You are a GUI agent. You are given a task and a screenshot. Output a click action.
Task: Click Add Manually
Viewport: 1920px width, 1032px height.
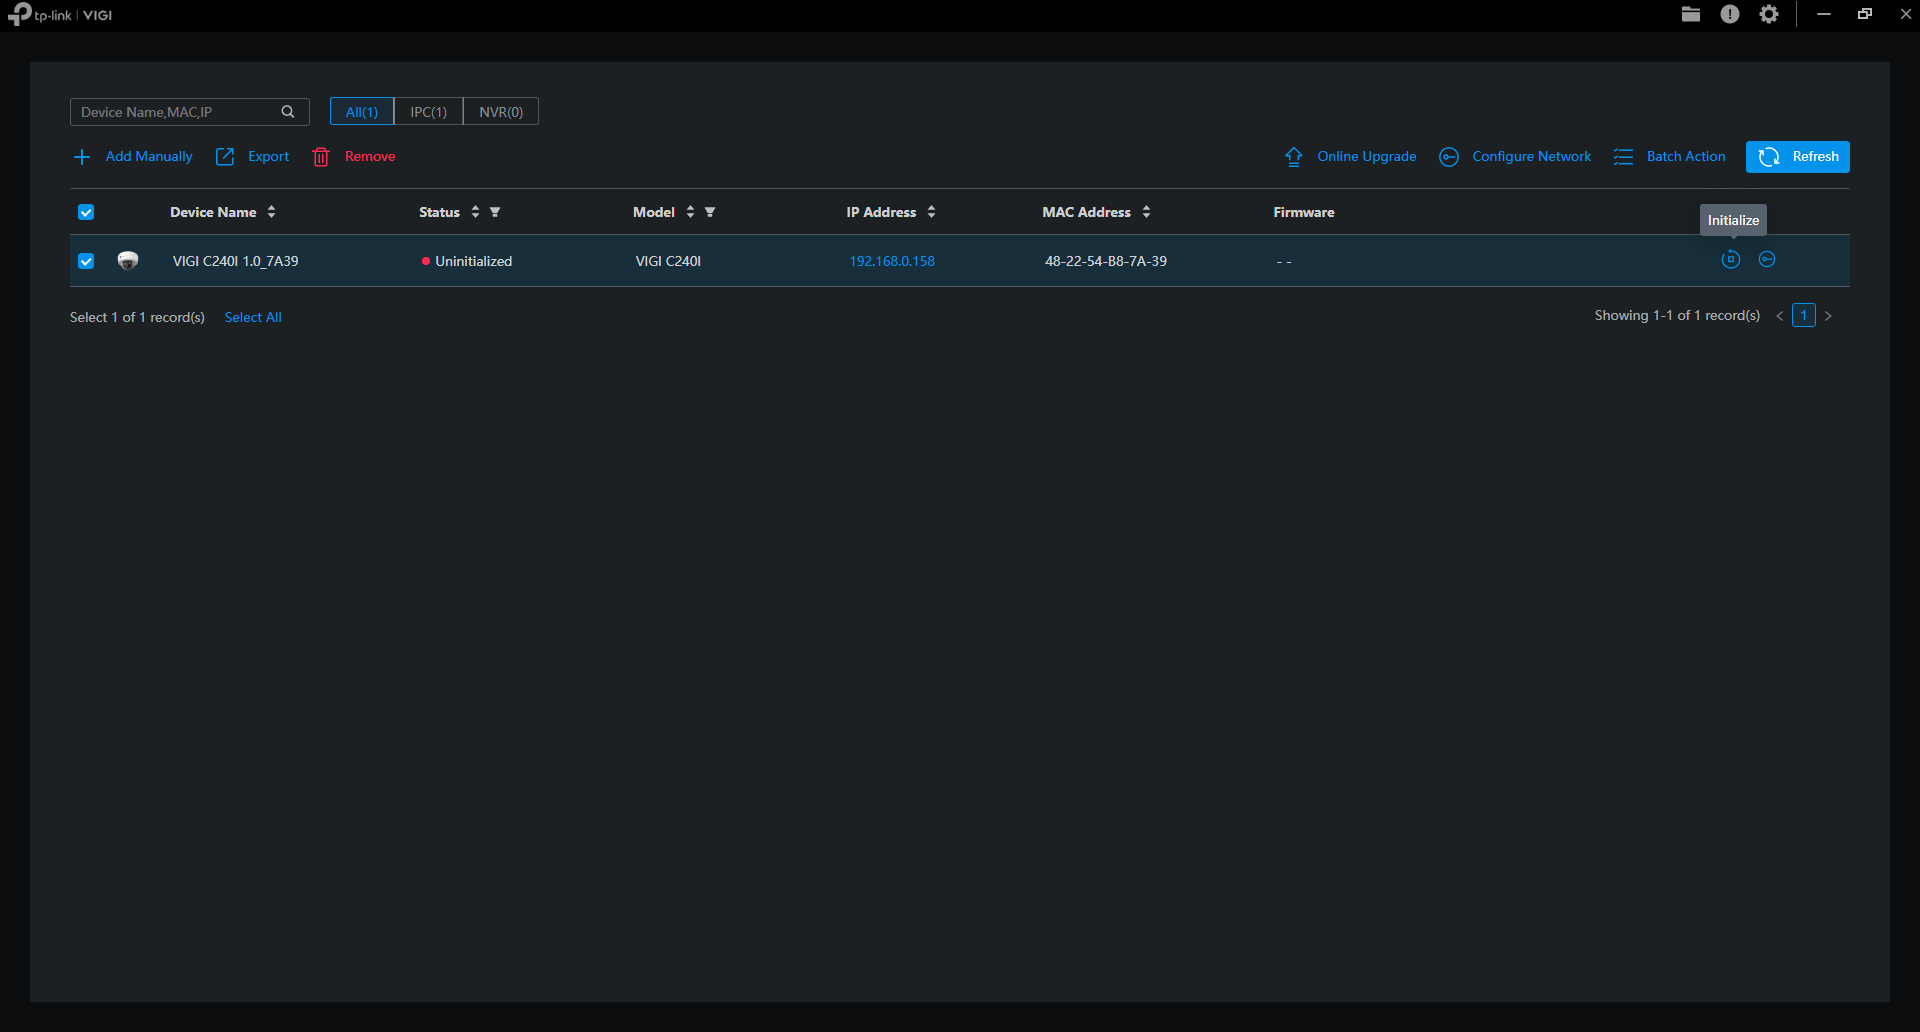133,157
